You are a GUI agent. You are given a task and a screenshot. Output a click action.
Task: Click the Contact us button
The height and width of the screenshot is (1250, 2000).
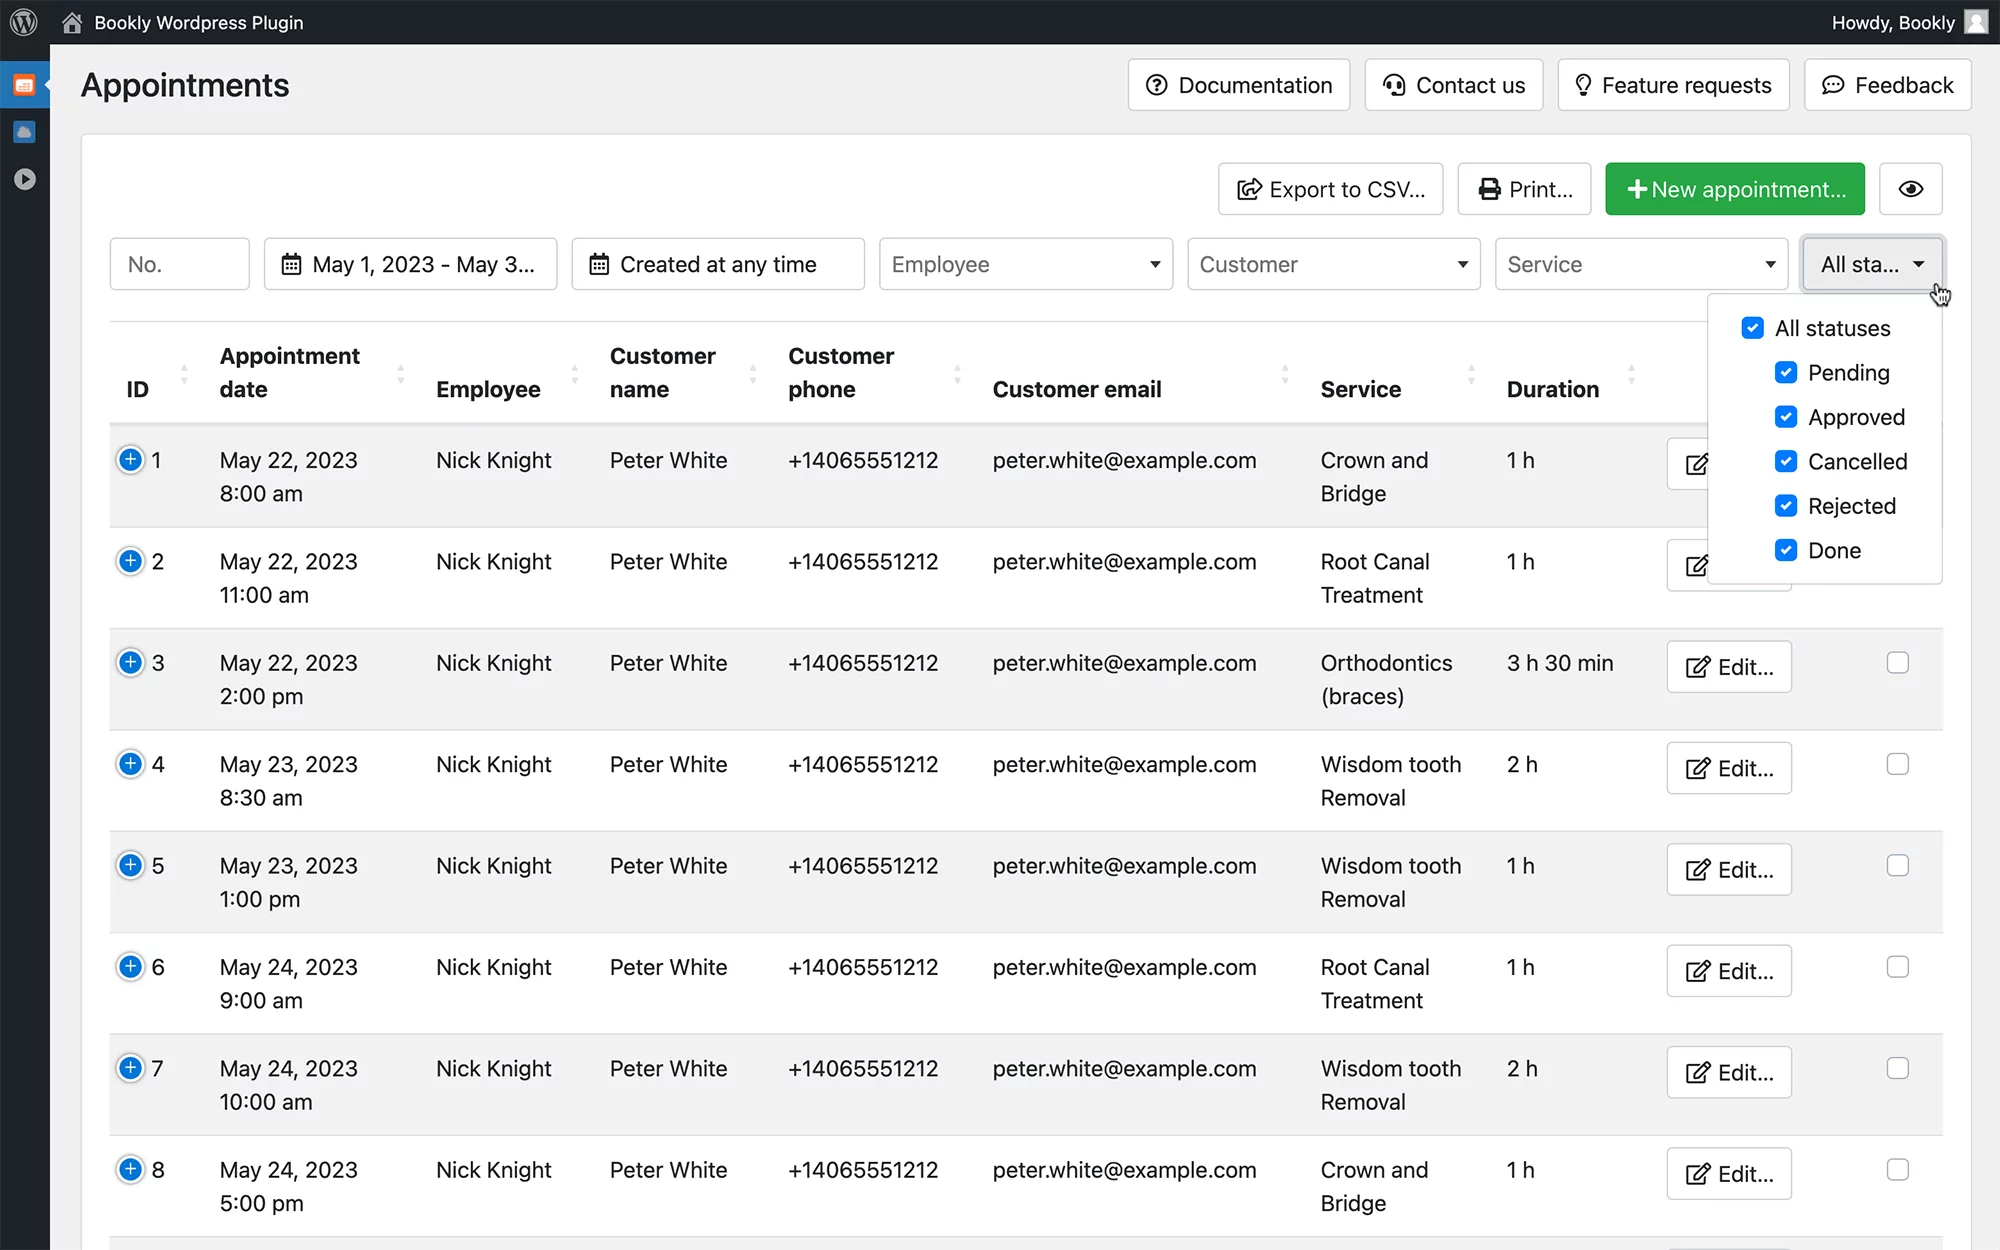(x=1454, y=85)
